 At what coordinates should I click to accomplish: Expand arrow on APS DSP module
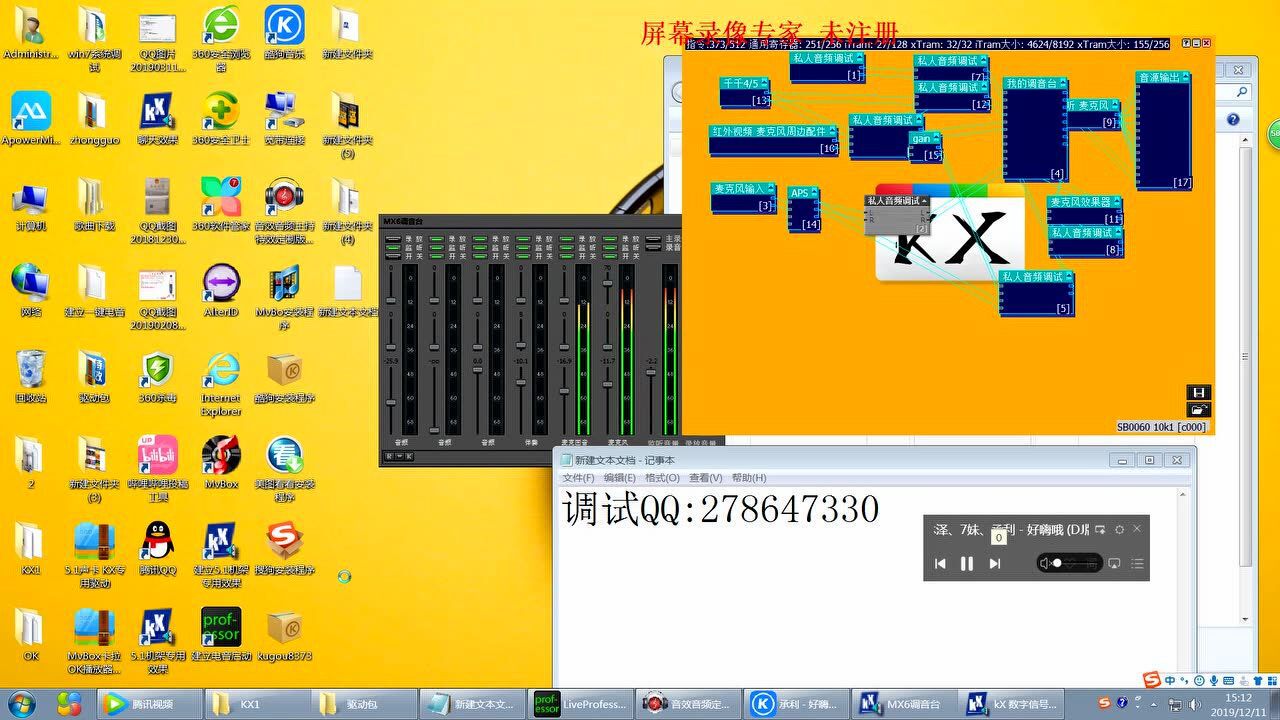[814, 192]
